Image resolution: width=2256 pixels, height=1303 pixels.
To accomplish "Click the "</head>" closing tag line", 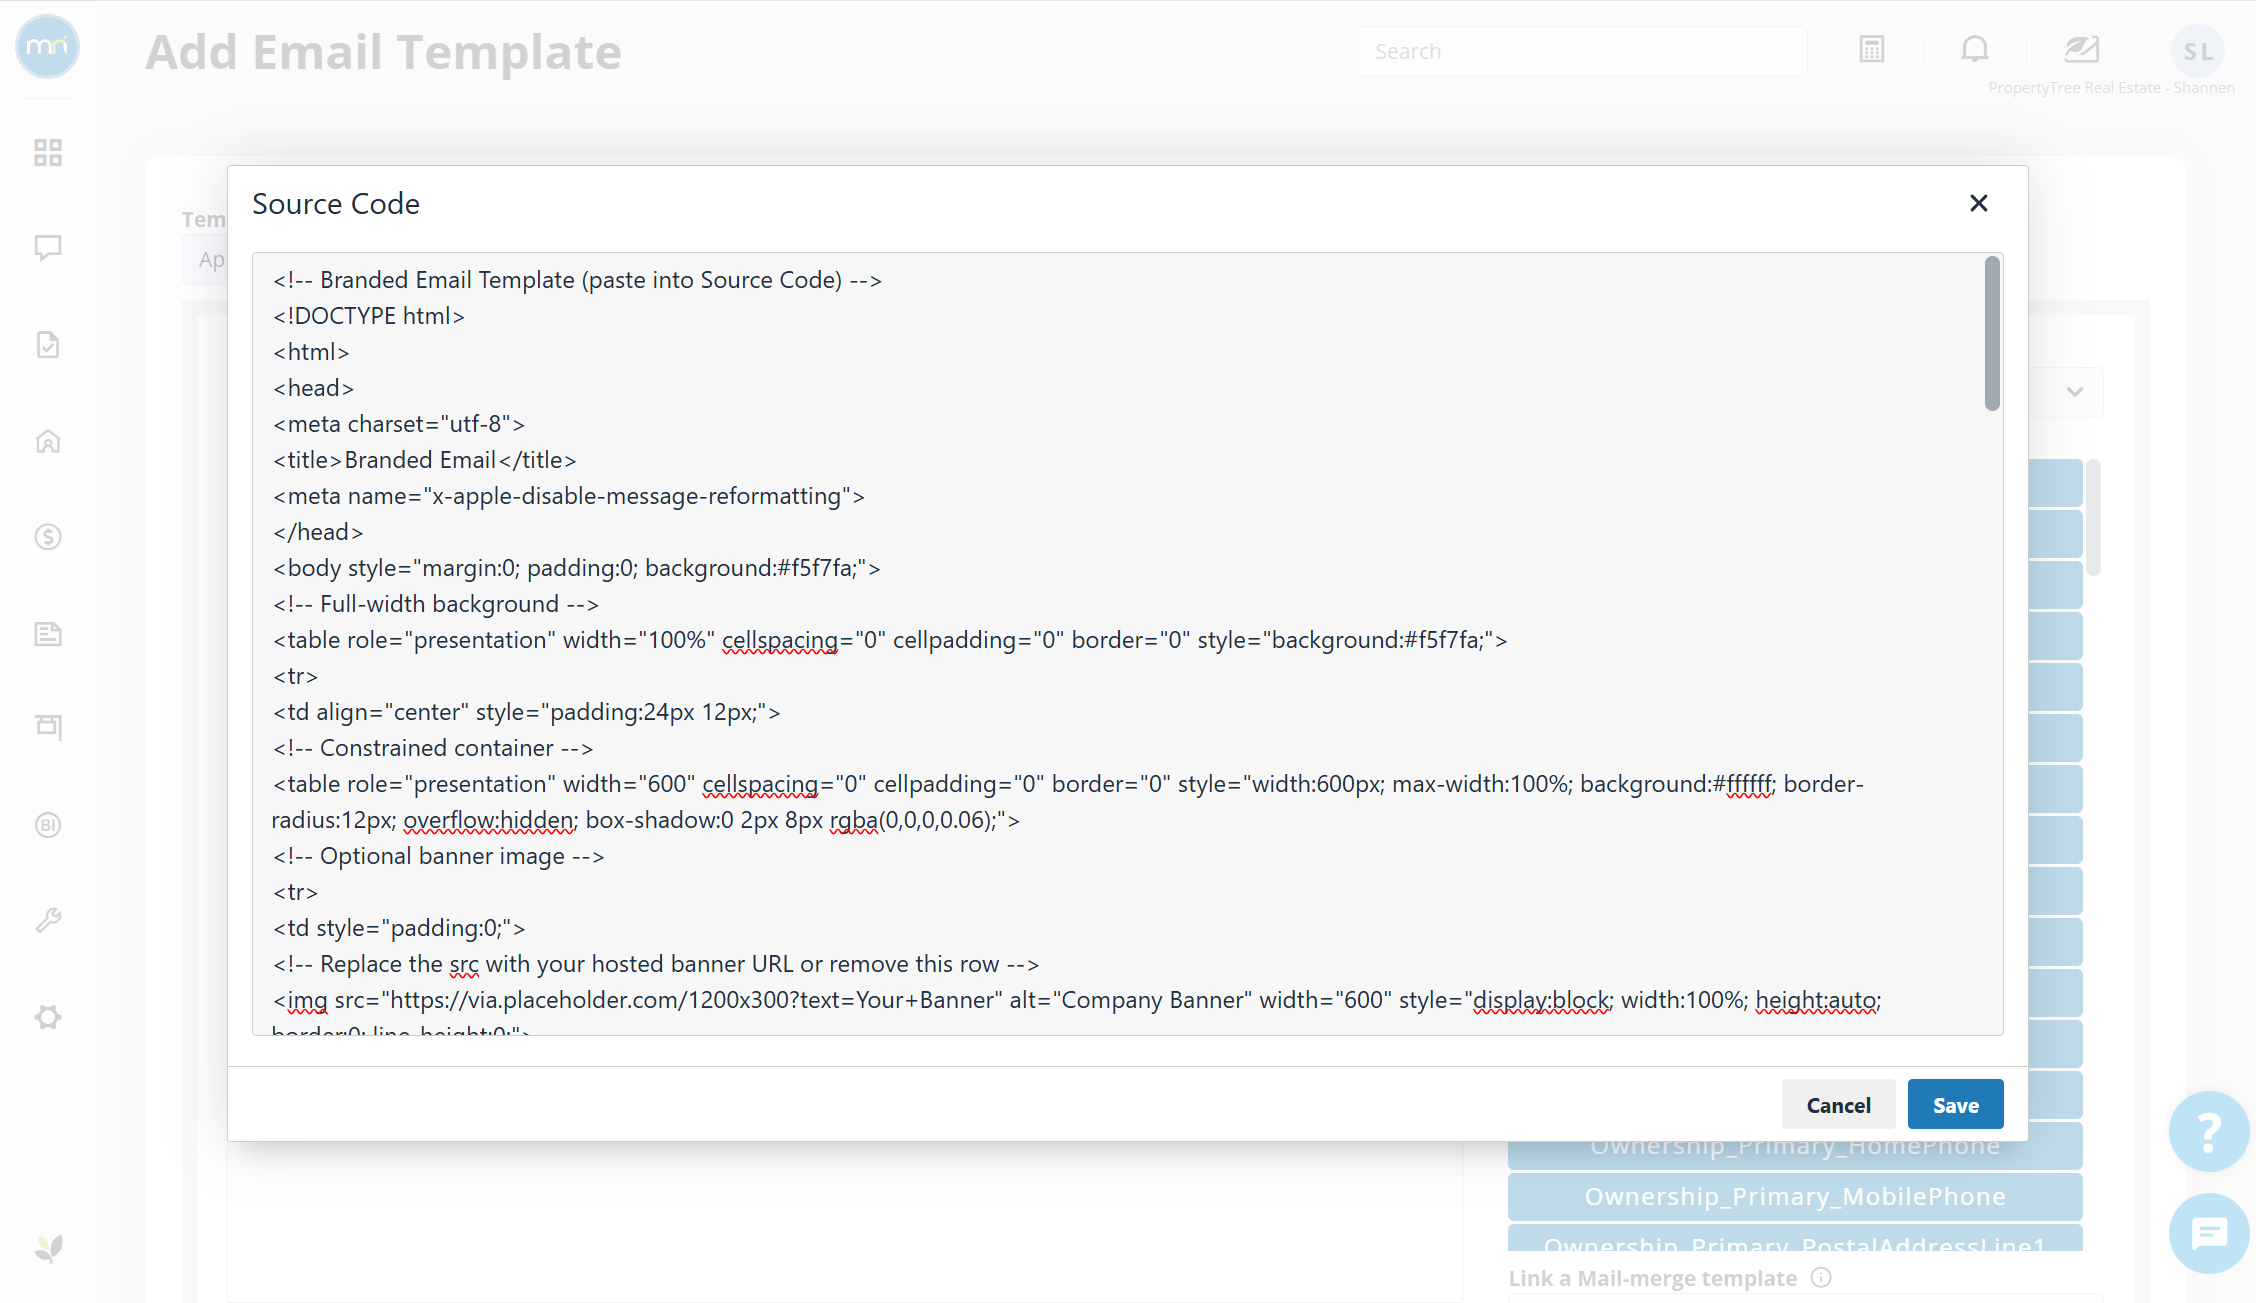I will tap(318, 532).
